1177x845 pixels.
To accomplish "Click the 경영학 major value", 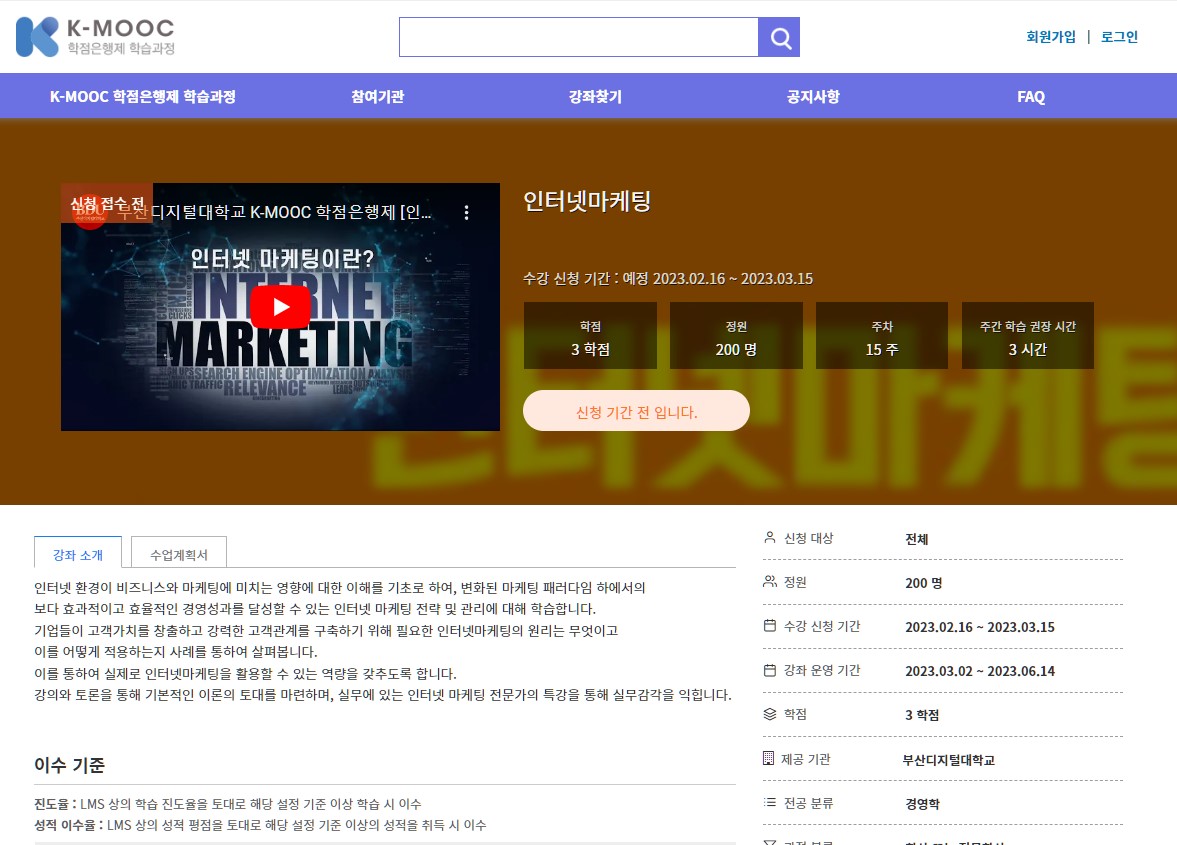I will (923, 804).
